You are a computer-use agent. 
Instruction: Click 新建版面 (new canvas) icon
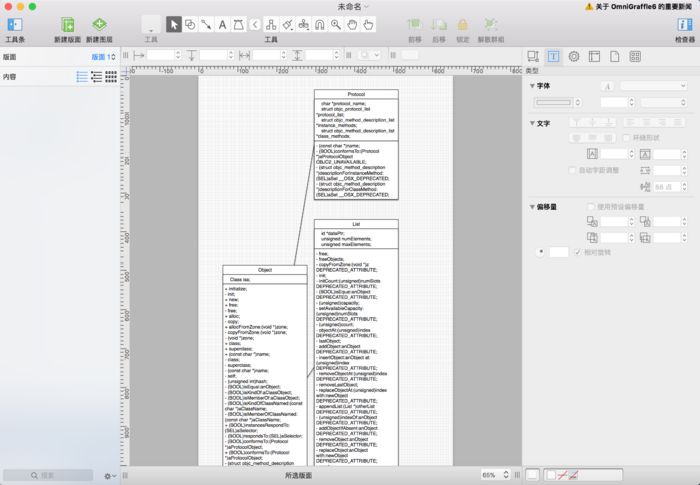pyautogui.click(x=68, y=24)
